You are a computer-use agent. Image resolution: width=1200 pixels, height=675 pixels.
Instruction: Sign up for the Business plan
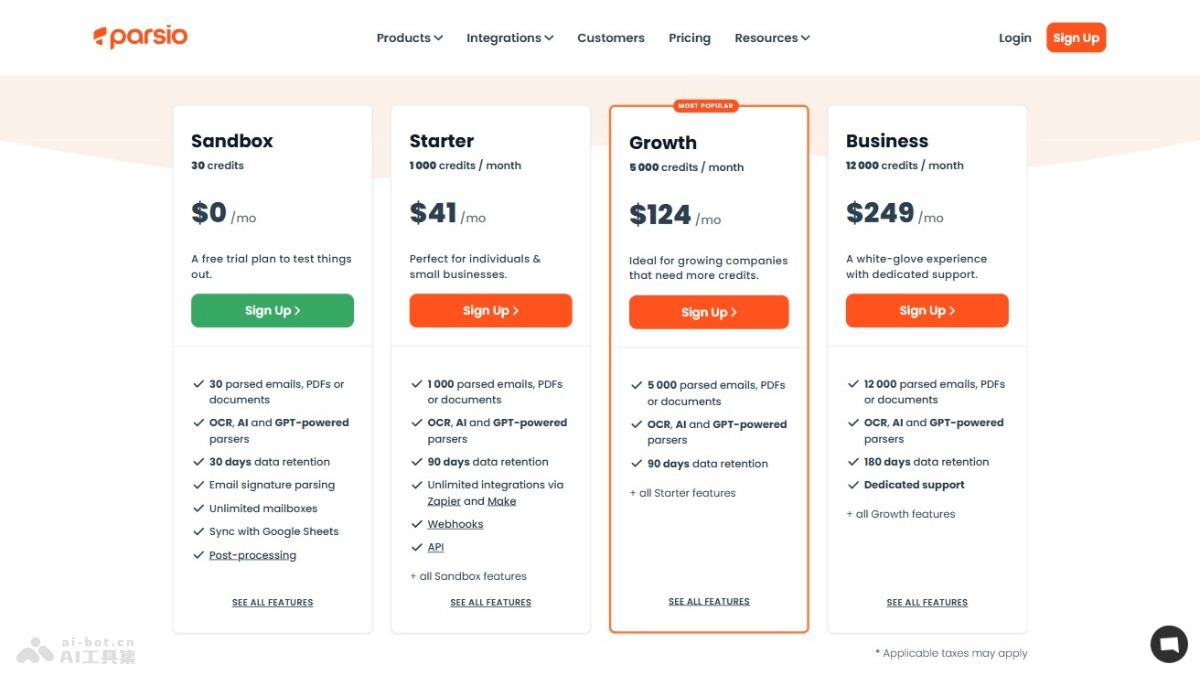[x=926, y=311]
